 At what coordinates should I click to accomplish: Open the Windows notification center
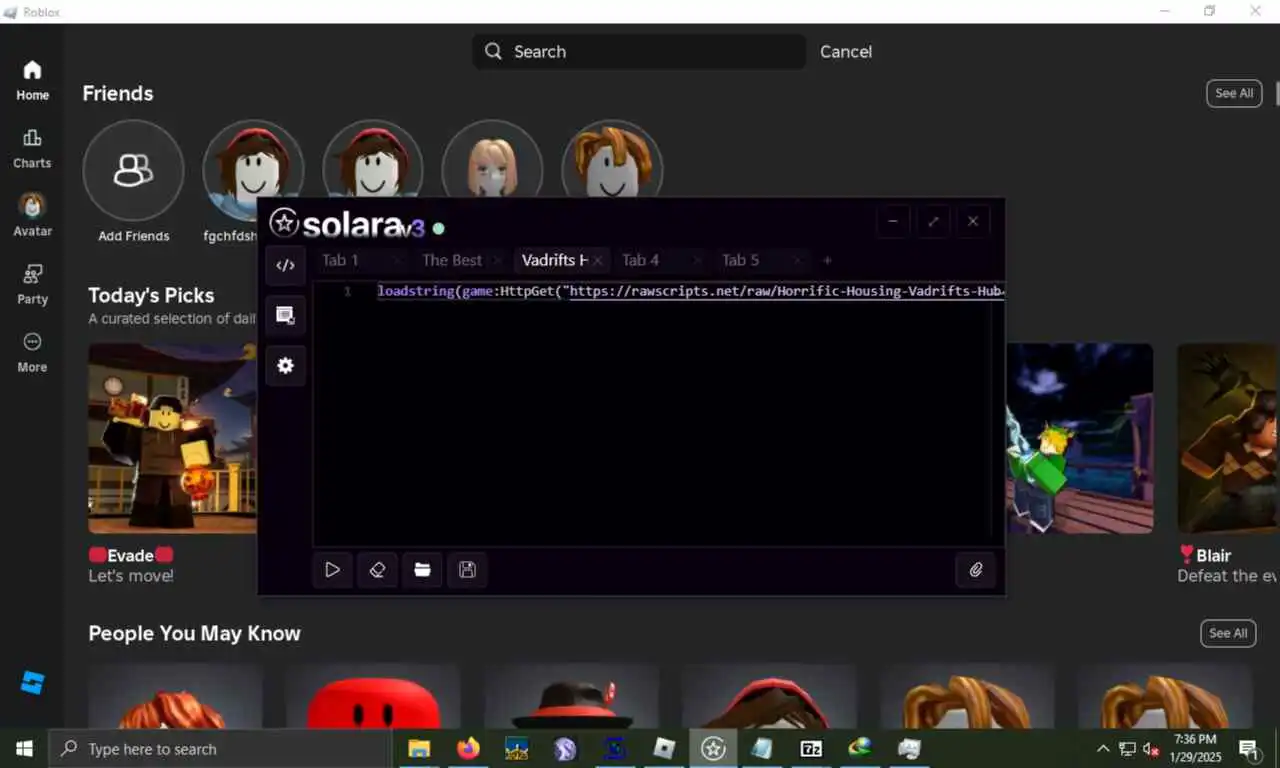point(1249,748)
